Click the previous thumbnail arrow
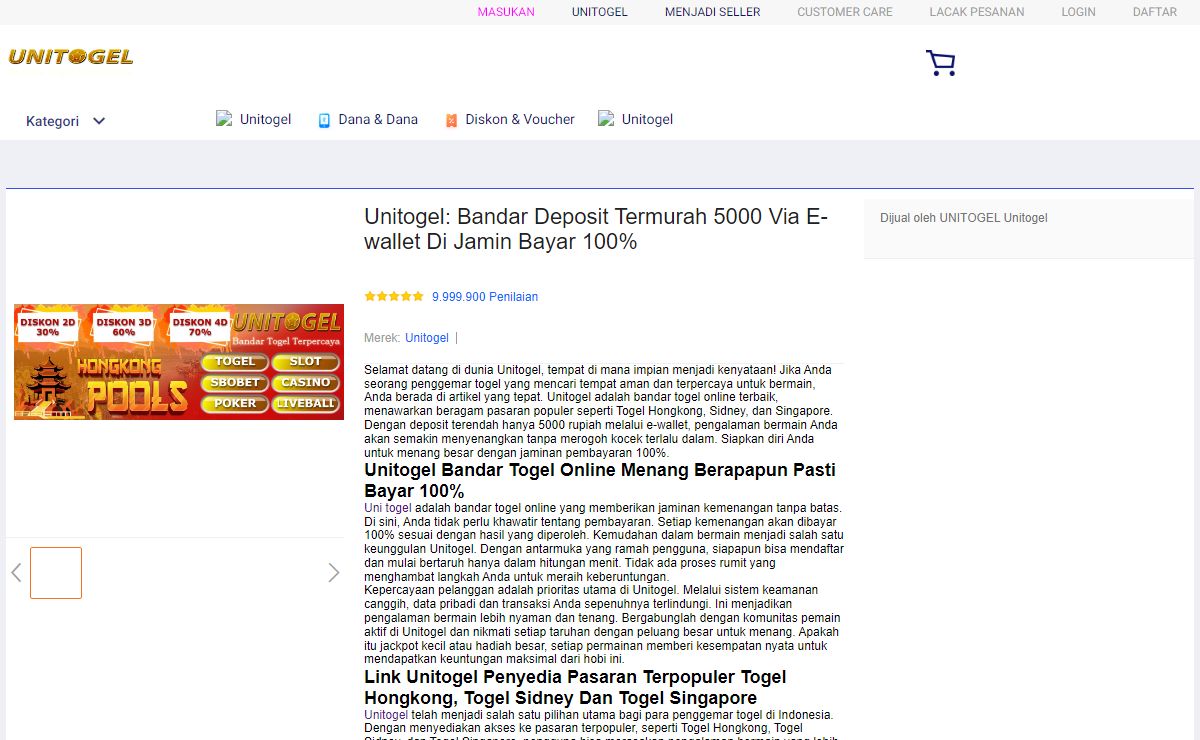The height and width of the screenshot is (740, 1200). pos(16,573)
